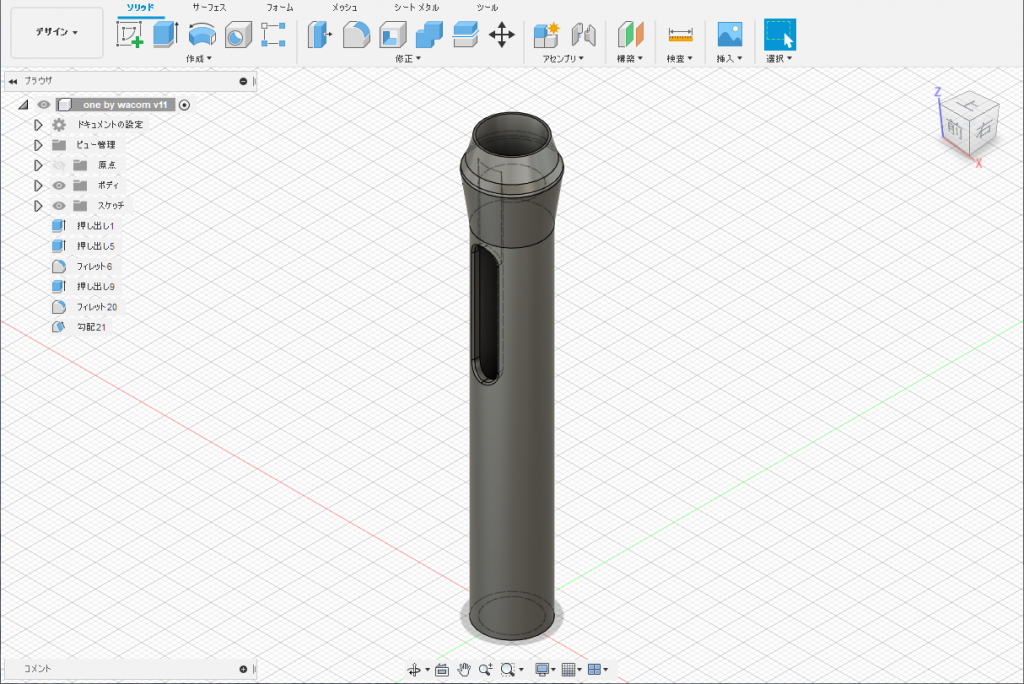Select the Press Pull tool

pos(319,35)
